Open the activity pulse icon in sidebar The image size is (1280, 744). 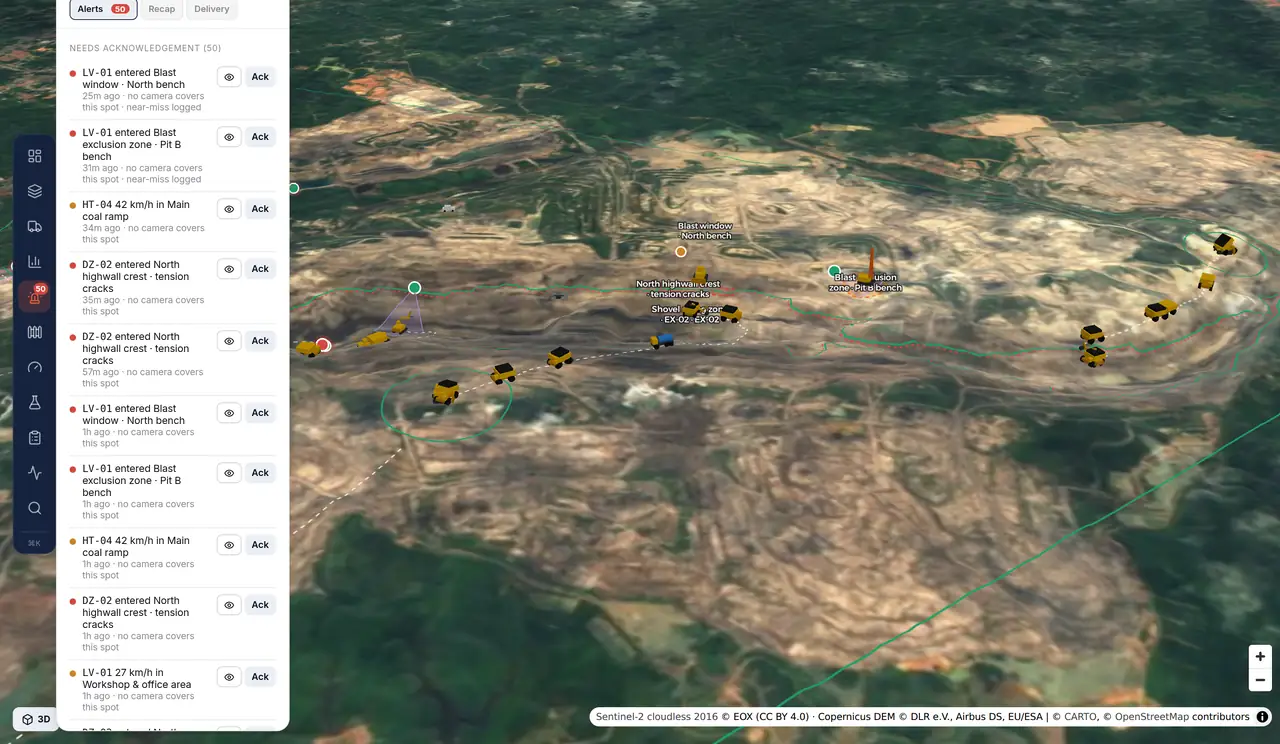click(x=35, y=473)
